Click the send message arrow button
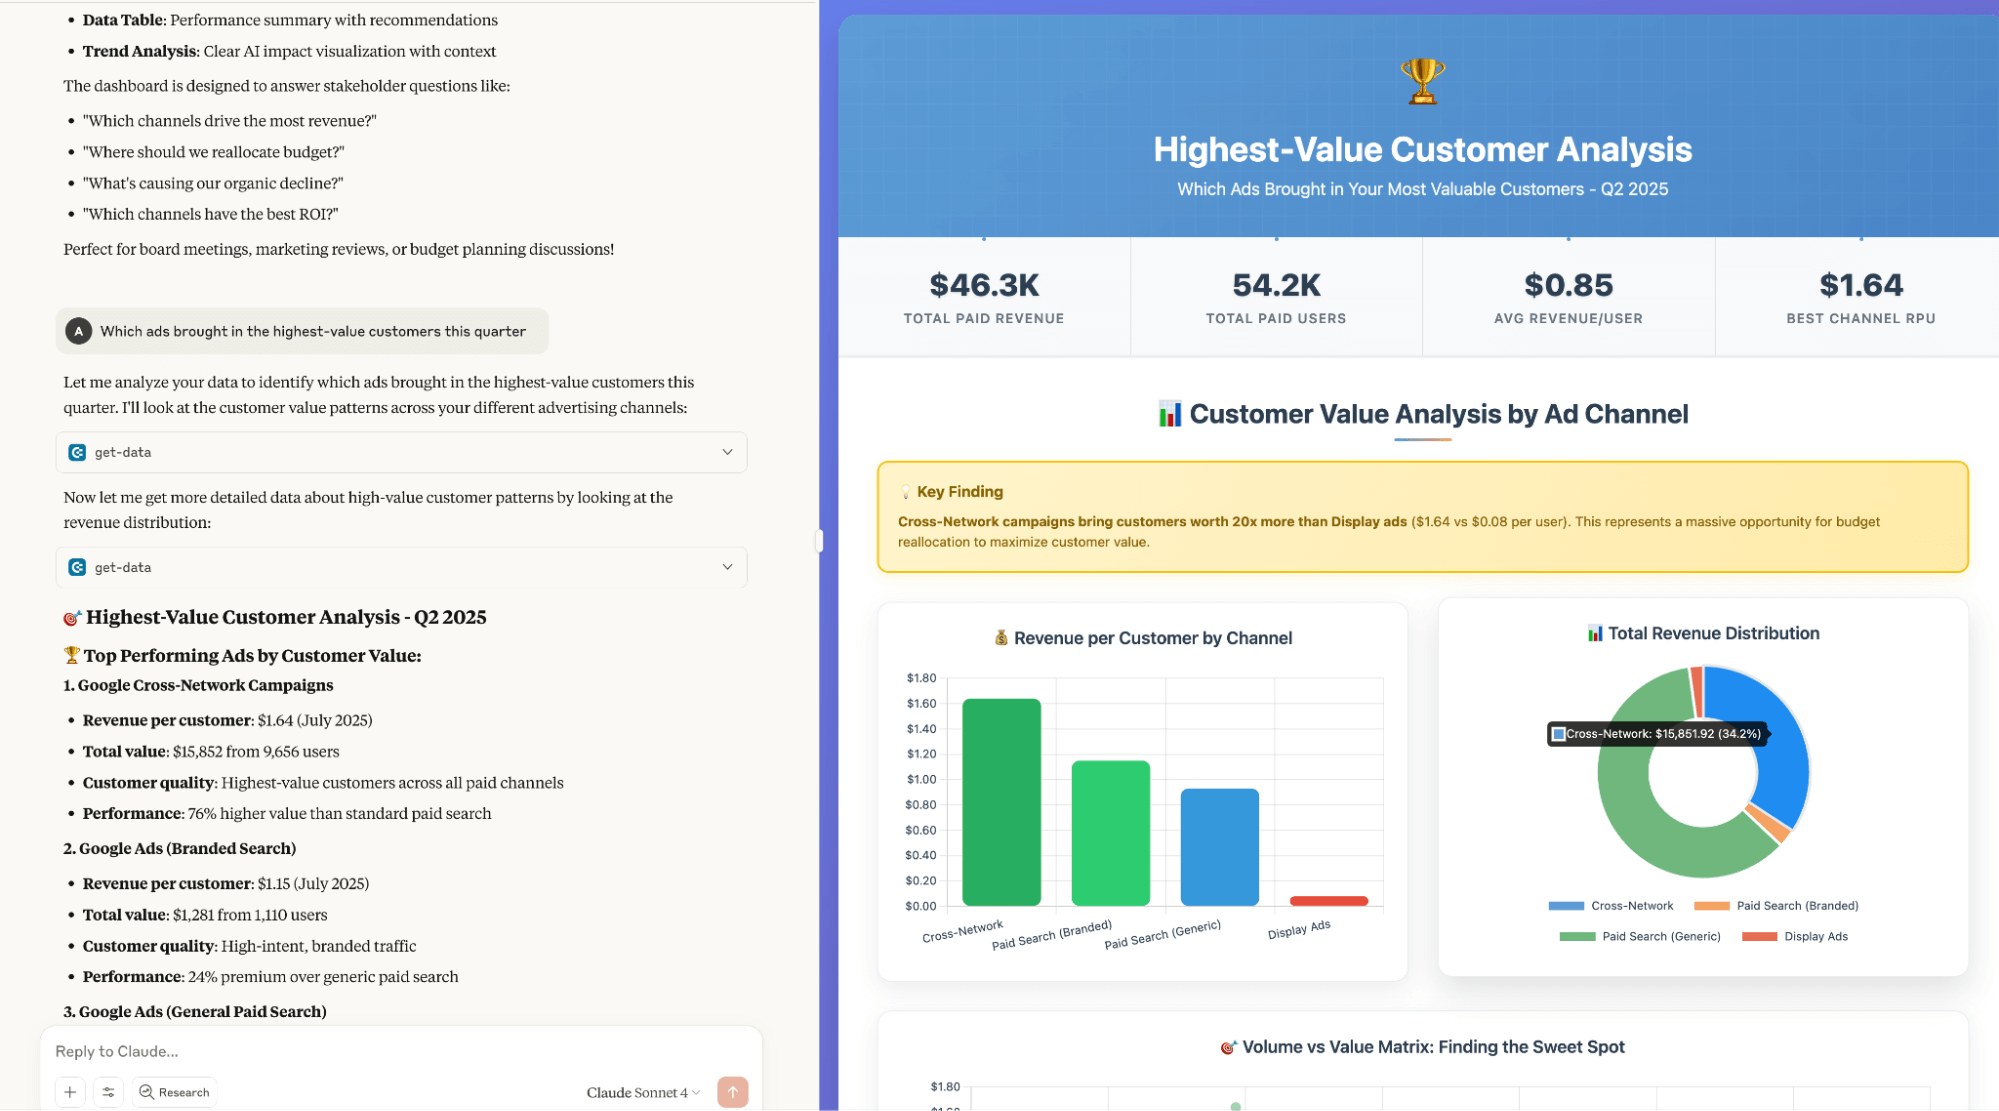The height and width of the screenshot is (1111, 1999). 733,1092
